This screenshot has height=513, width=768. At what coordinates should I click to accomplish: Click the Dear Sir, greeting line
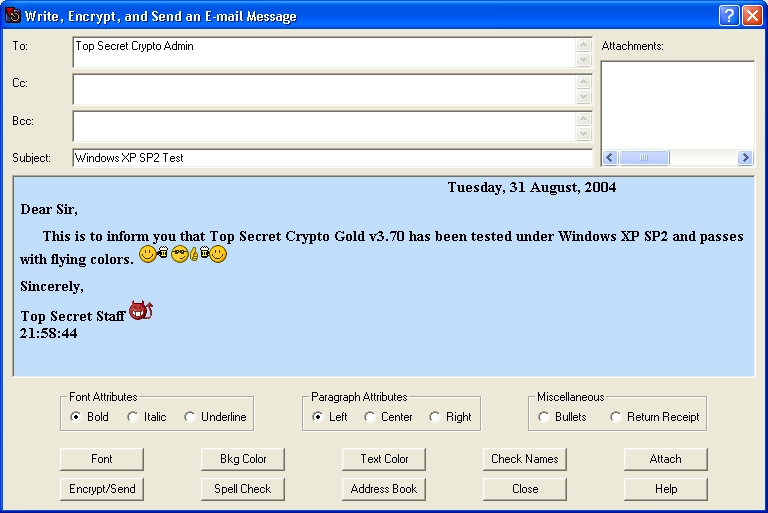tap(49, 210)
